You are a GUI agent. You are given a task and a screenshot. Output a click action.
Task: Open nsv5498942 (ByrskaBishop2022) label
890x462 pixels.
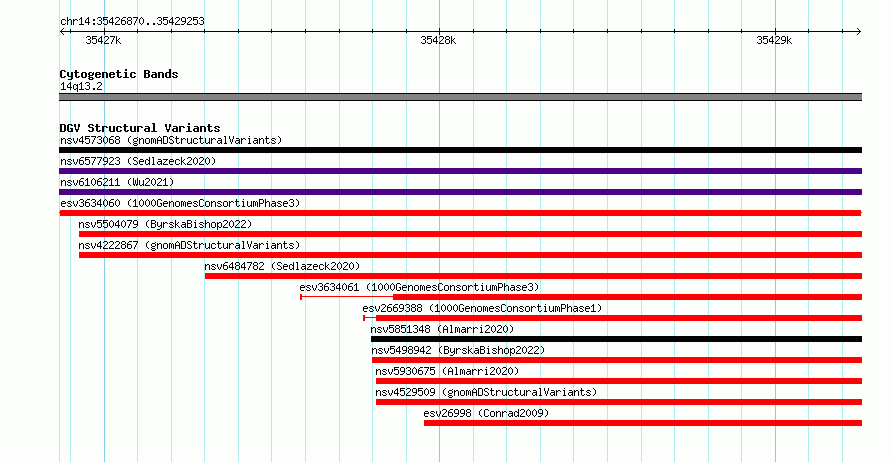(x=458, y=350)
